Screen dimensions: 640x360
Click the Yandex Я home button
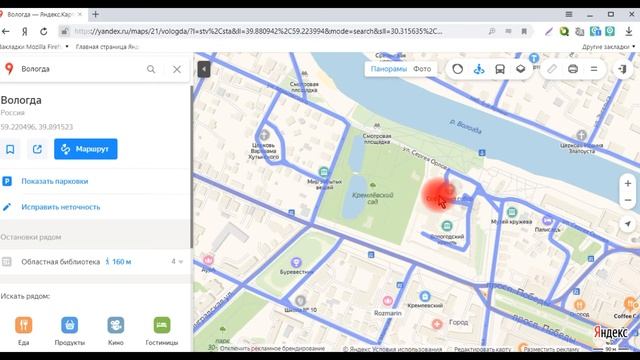[24, 31]
